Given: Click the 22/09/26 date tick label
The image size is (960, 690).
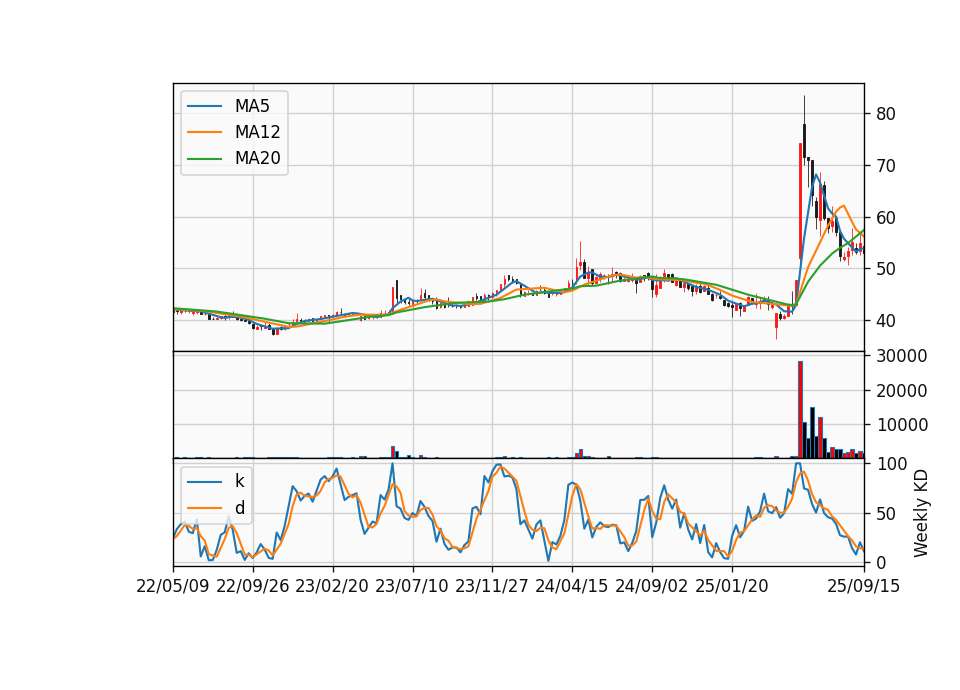Looking at the screenshot, I should pyautogui.click(x=253, y=586).
